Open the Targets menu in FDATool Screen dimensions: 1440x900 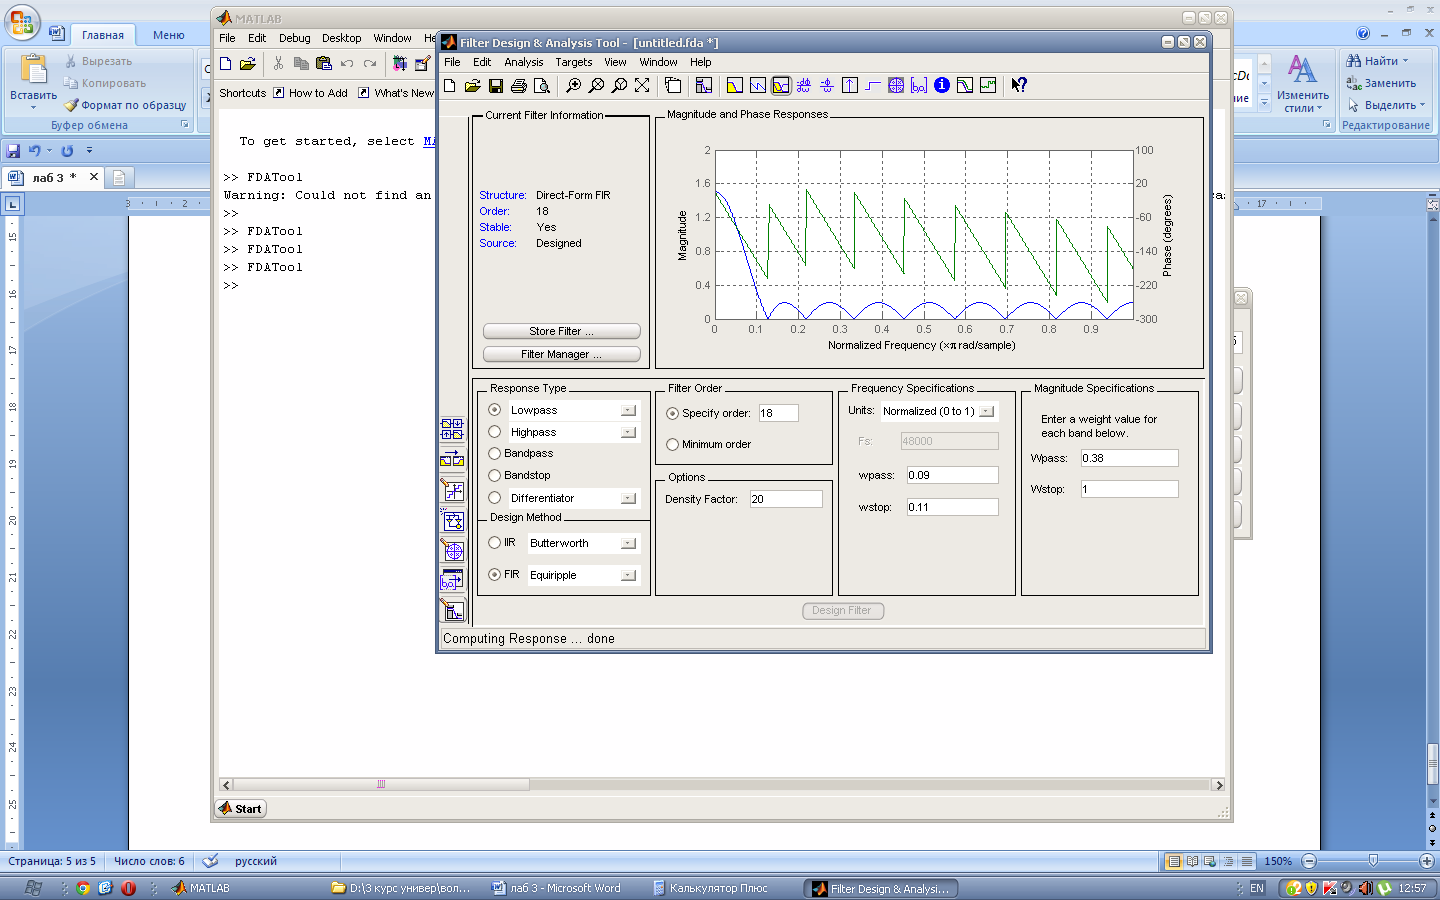coord(574,62)
